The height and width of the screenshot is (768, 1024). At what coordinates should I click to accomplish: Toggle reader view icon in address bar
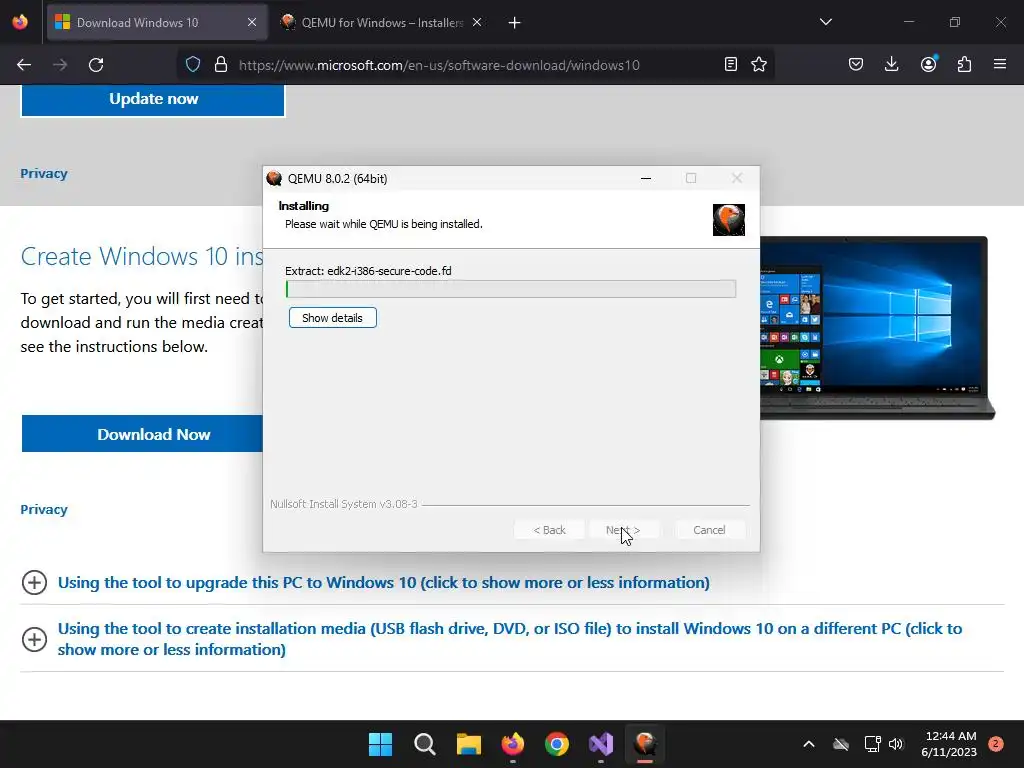[731, 64]
